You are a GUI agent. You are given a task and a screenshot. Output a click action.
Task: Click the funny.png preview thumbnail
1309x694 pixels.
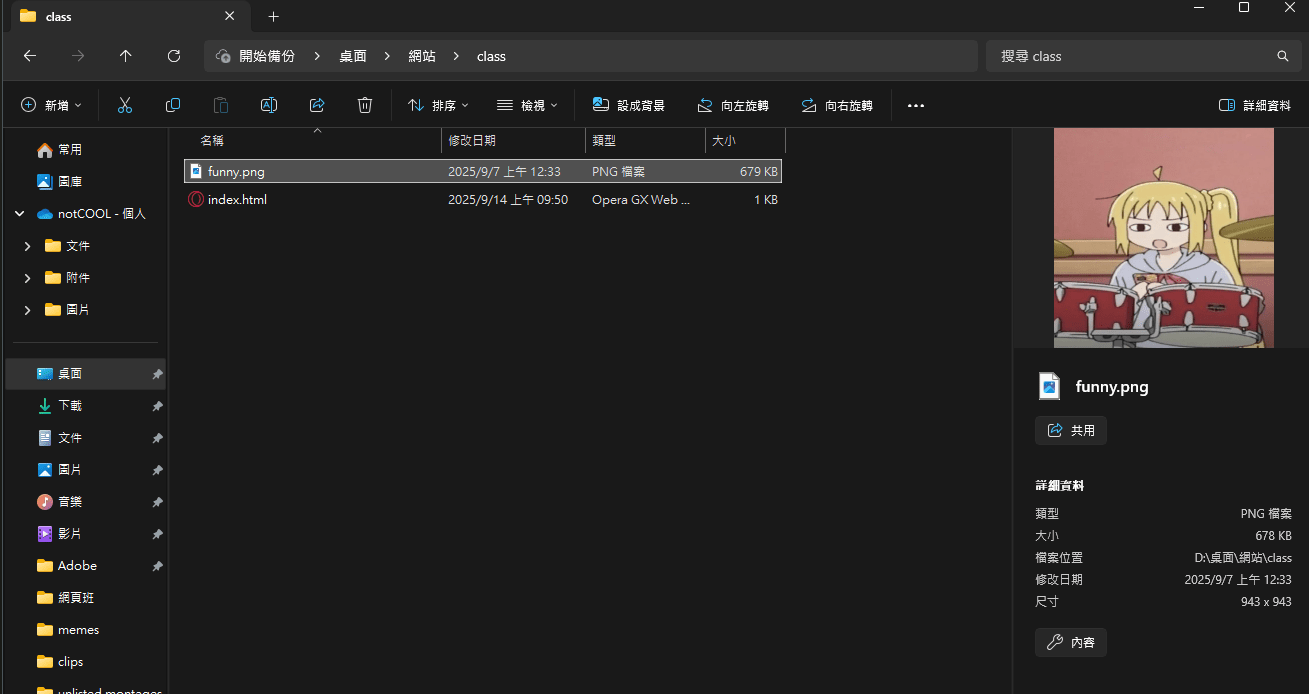[x=1164, y=238]
